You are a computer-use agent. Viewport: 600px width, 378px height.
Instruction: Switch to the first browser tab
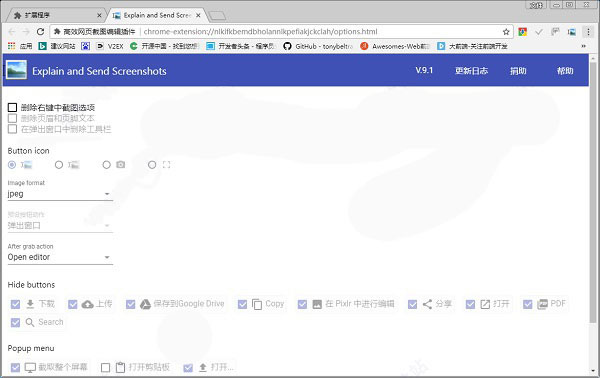57,15
